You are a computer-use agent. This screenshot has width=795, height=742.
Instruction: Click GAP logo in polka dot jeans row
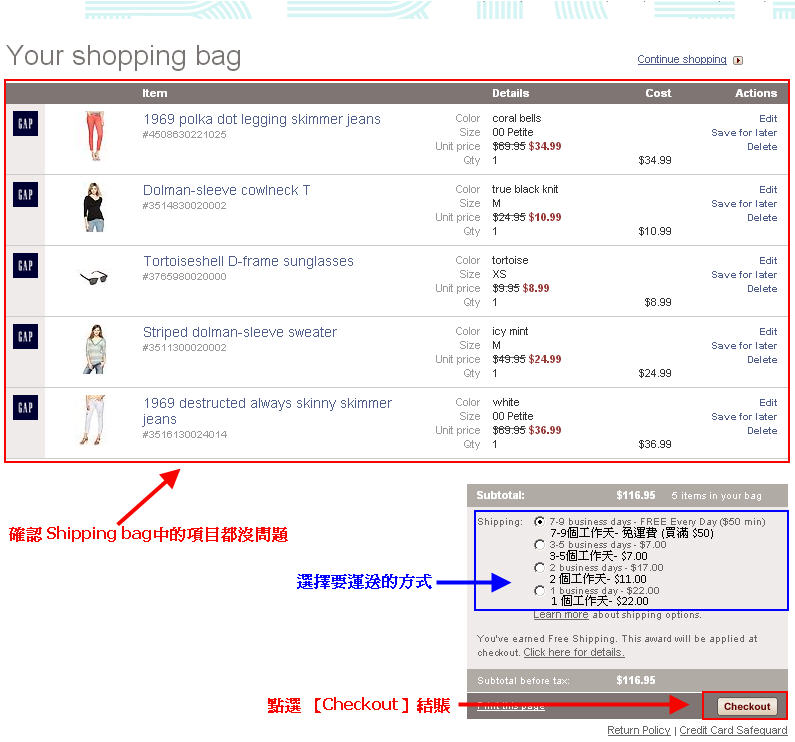tap(25, 123)
